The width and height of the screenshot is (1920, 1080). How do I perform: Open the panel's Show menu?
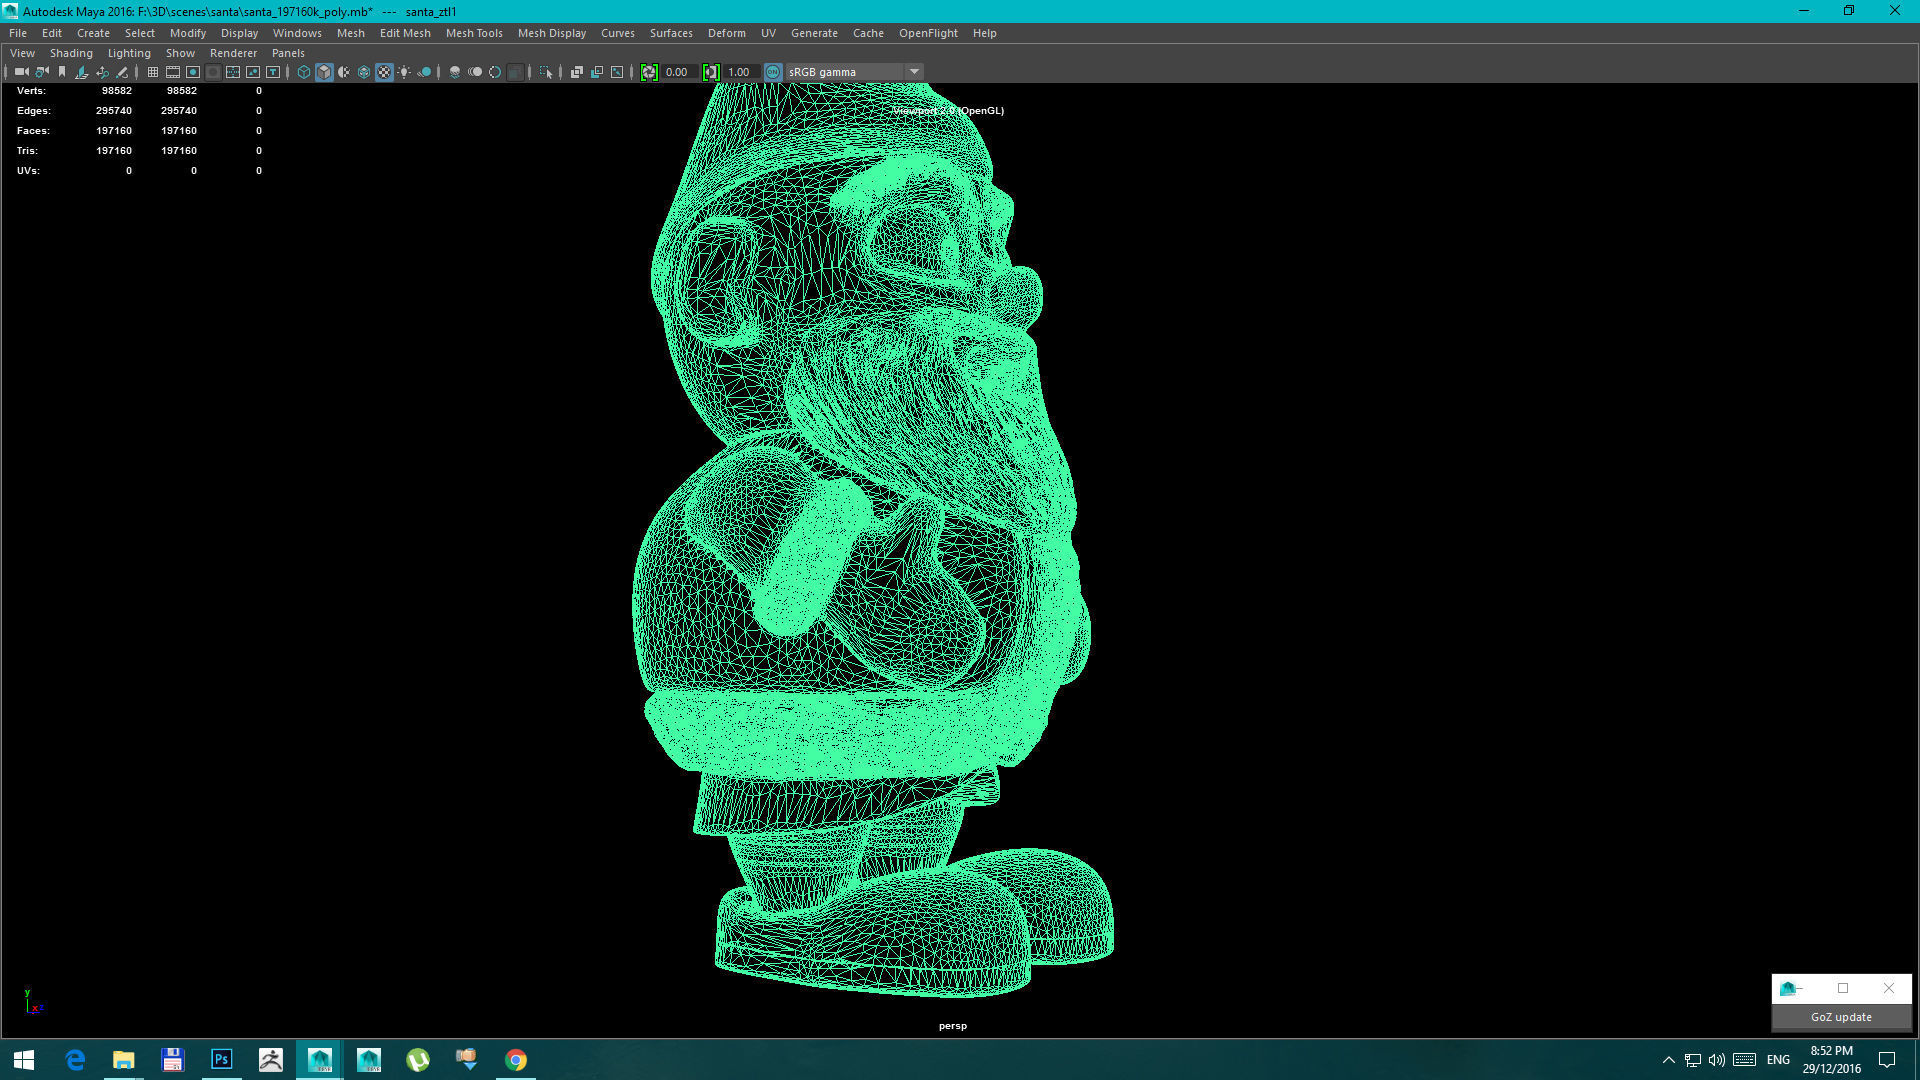180,53
